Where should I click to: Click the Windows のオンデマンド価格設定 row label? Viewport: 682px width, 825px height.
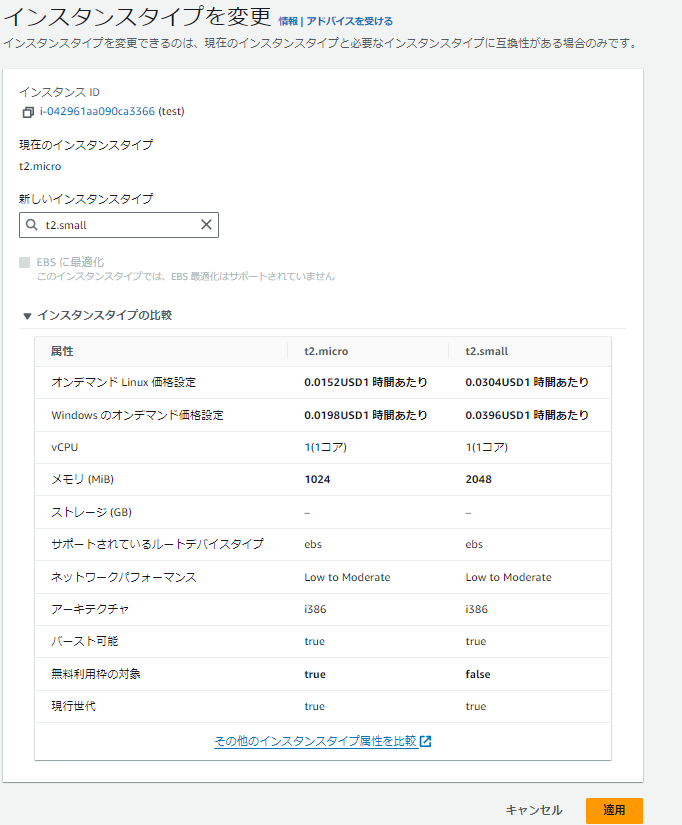[137, 415]
